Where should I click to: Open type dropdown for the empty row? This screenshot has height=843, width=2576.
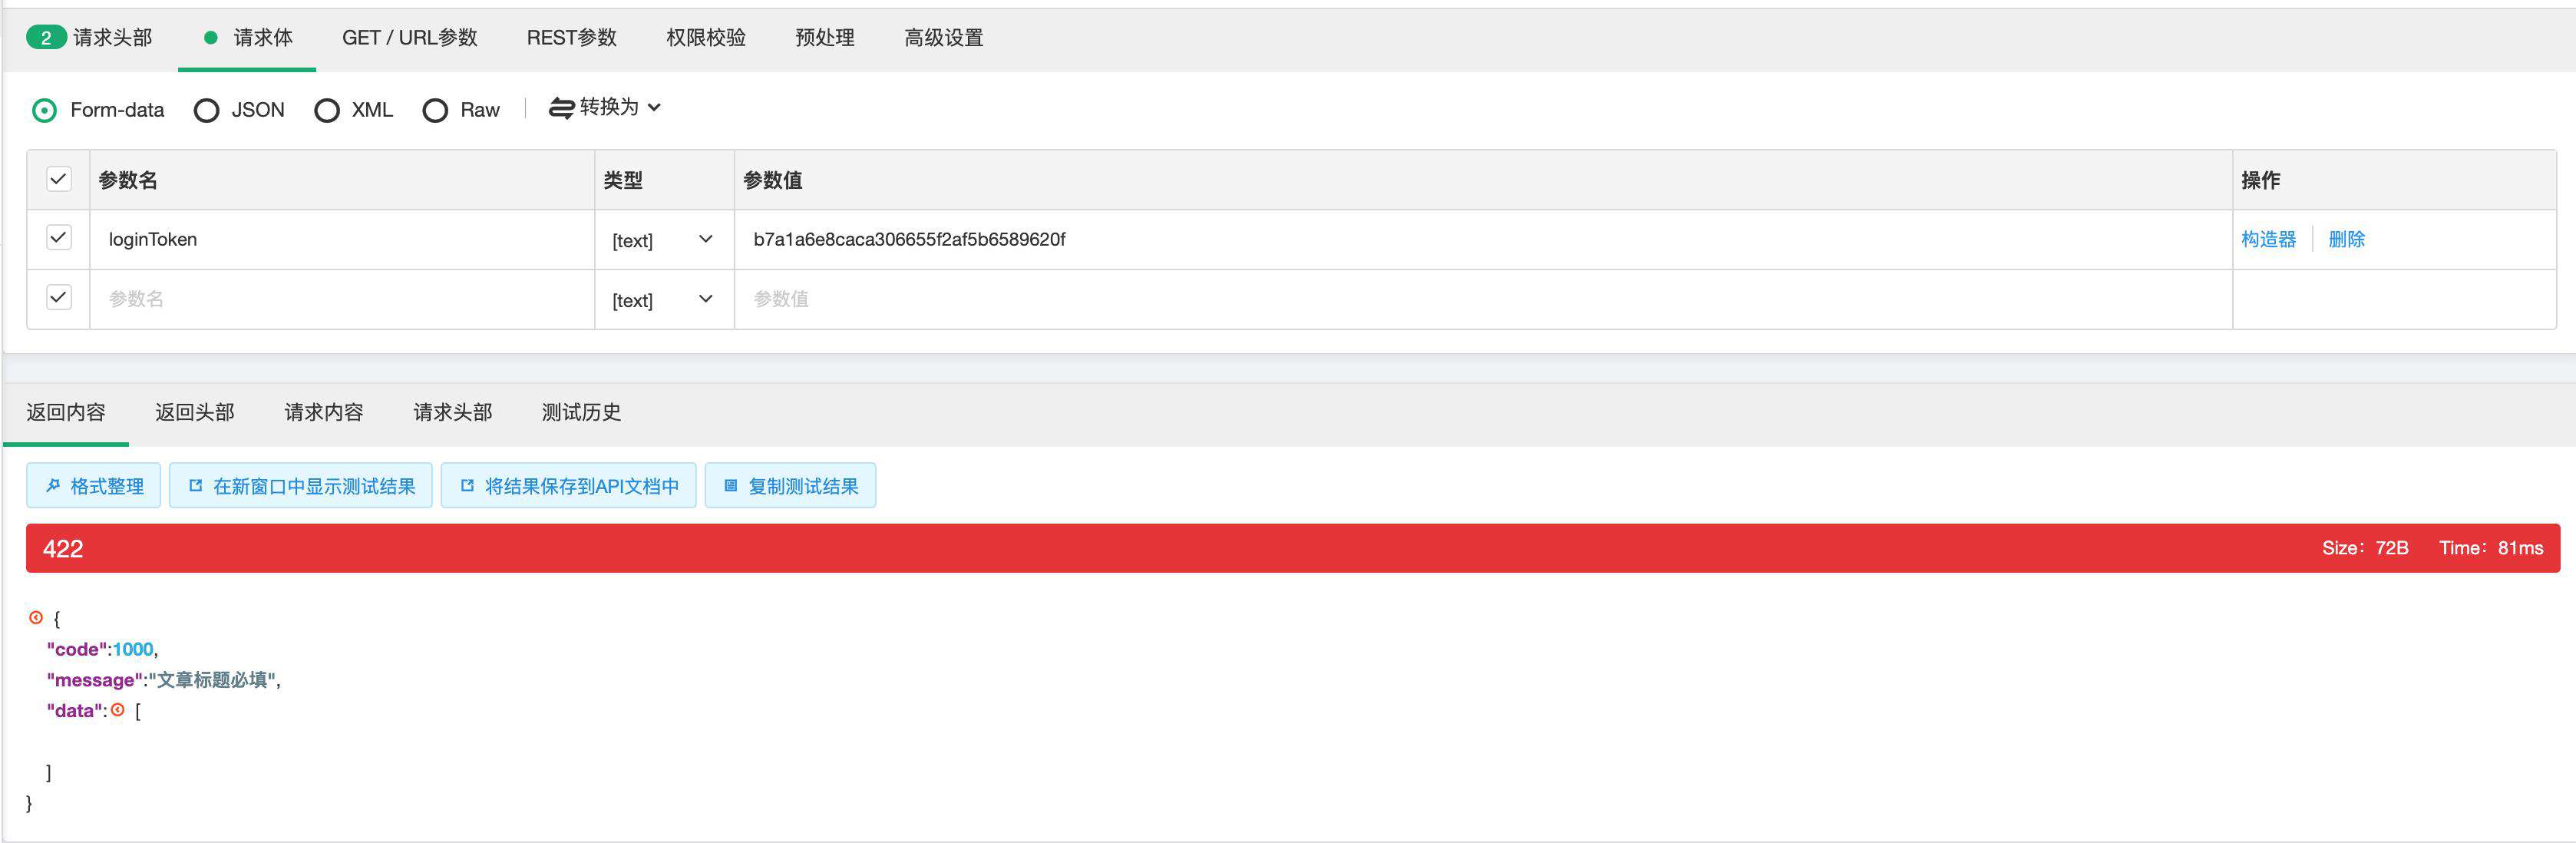[x=664, y=299]
